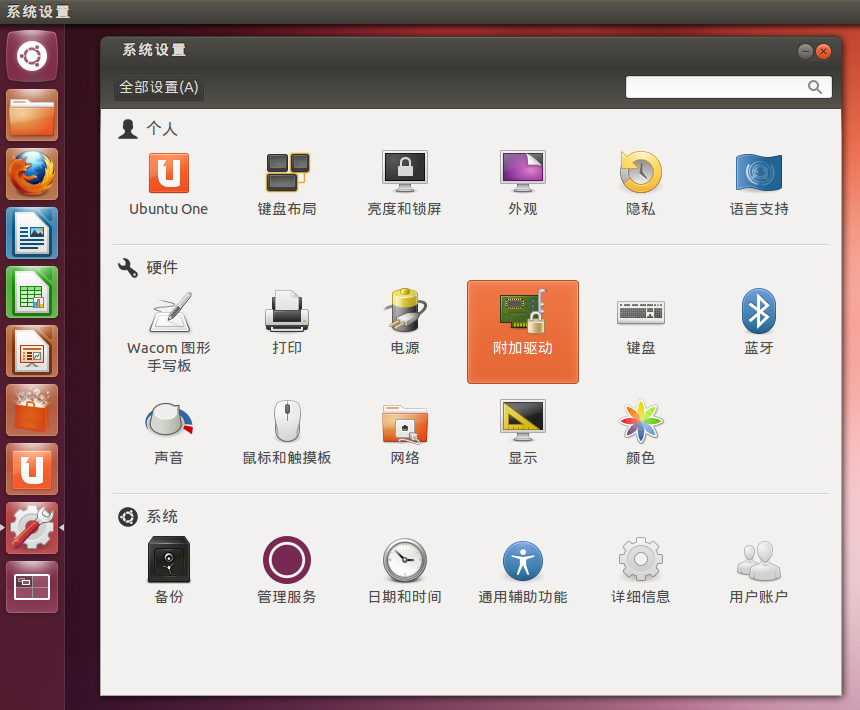Open 管理服务 management service
The image size is (860, 710).
(x=287, y=570)
